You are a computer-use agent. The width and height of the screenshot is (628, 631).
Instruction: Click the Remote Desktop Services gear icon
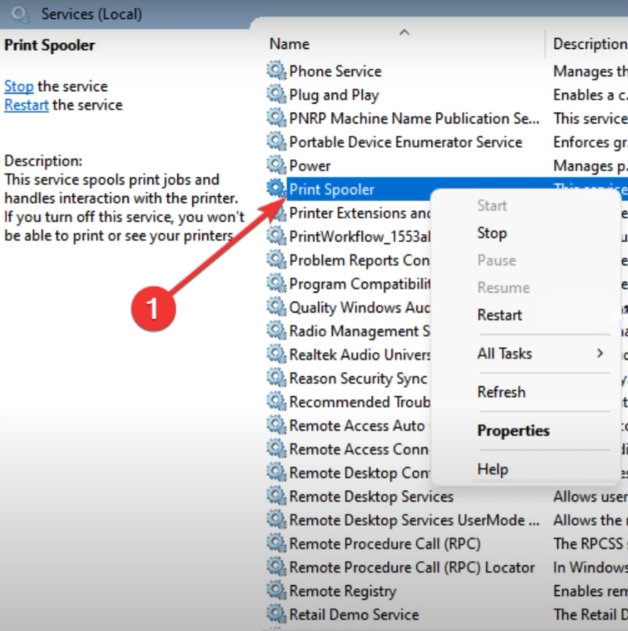[x=276, y=496]
